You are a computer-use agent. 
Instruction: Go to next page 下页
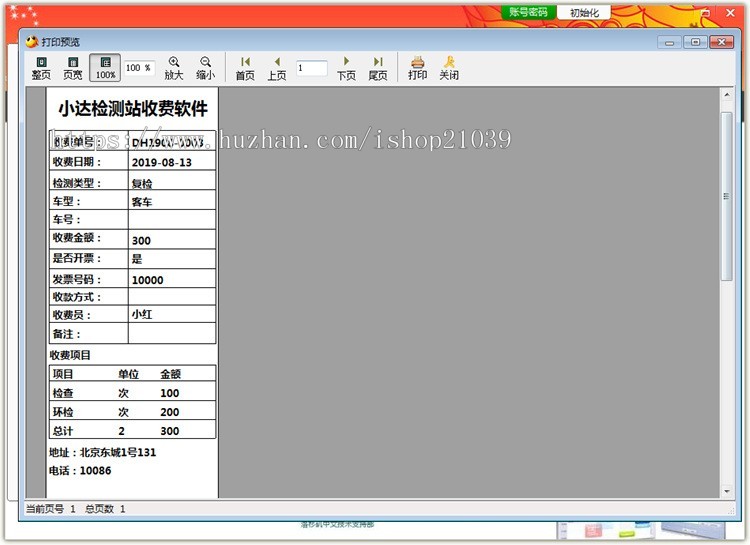click(346, 68)
